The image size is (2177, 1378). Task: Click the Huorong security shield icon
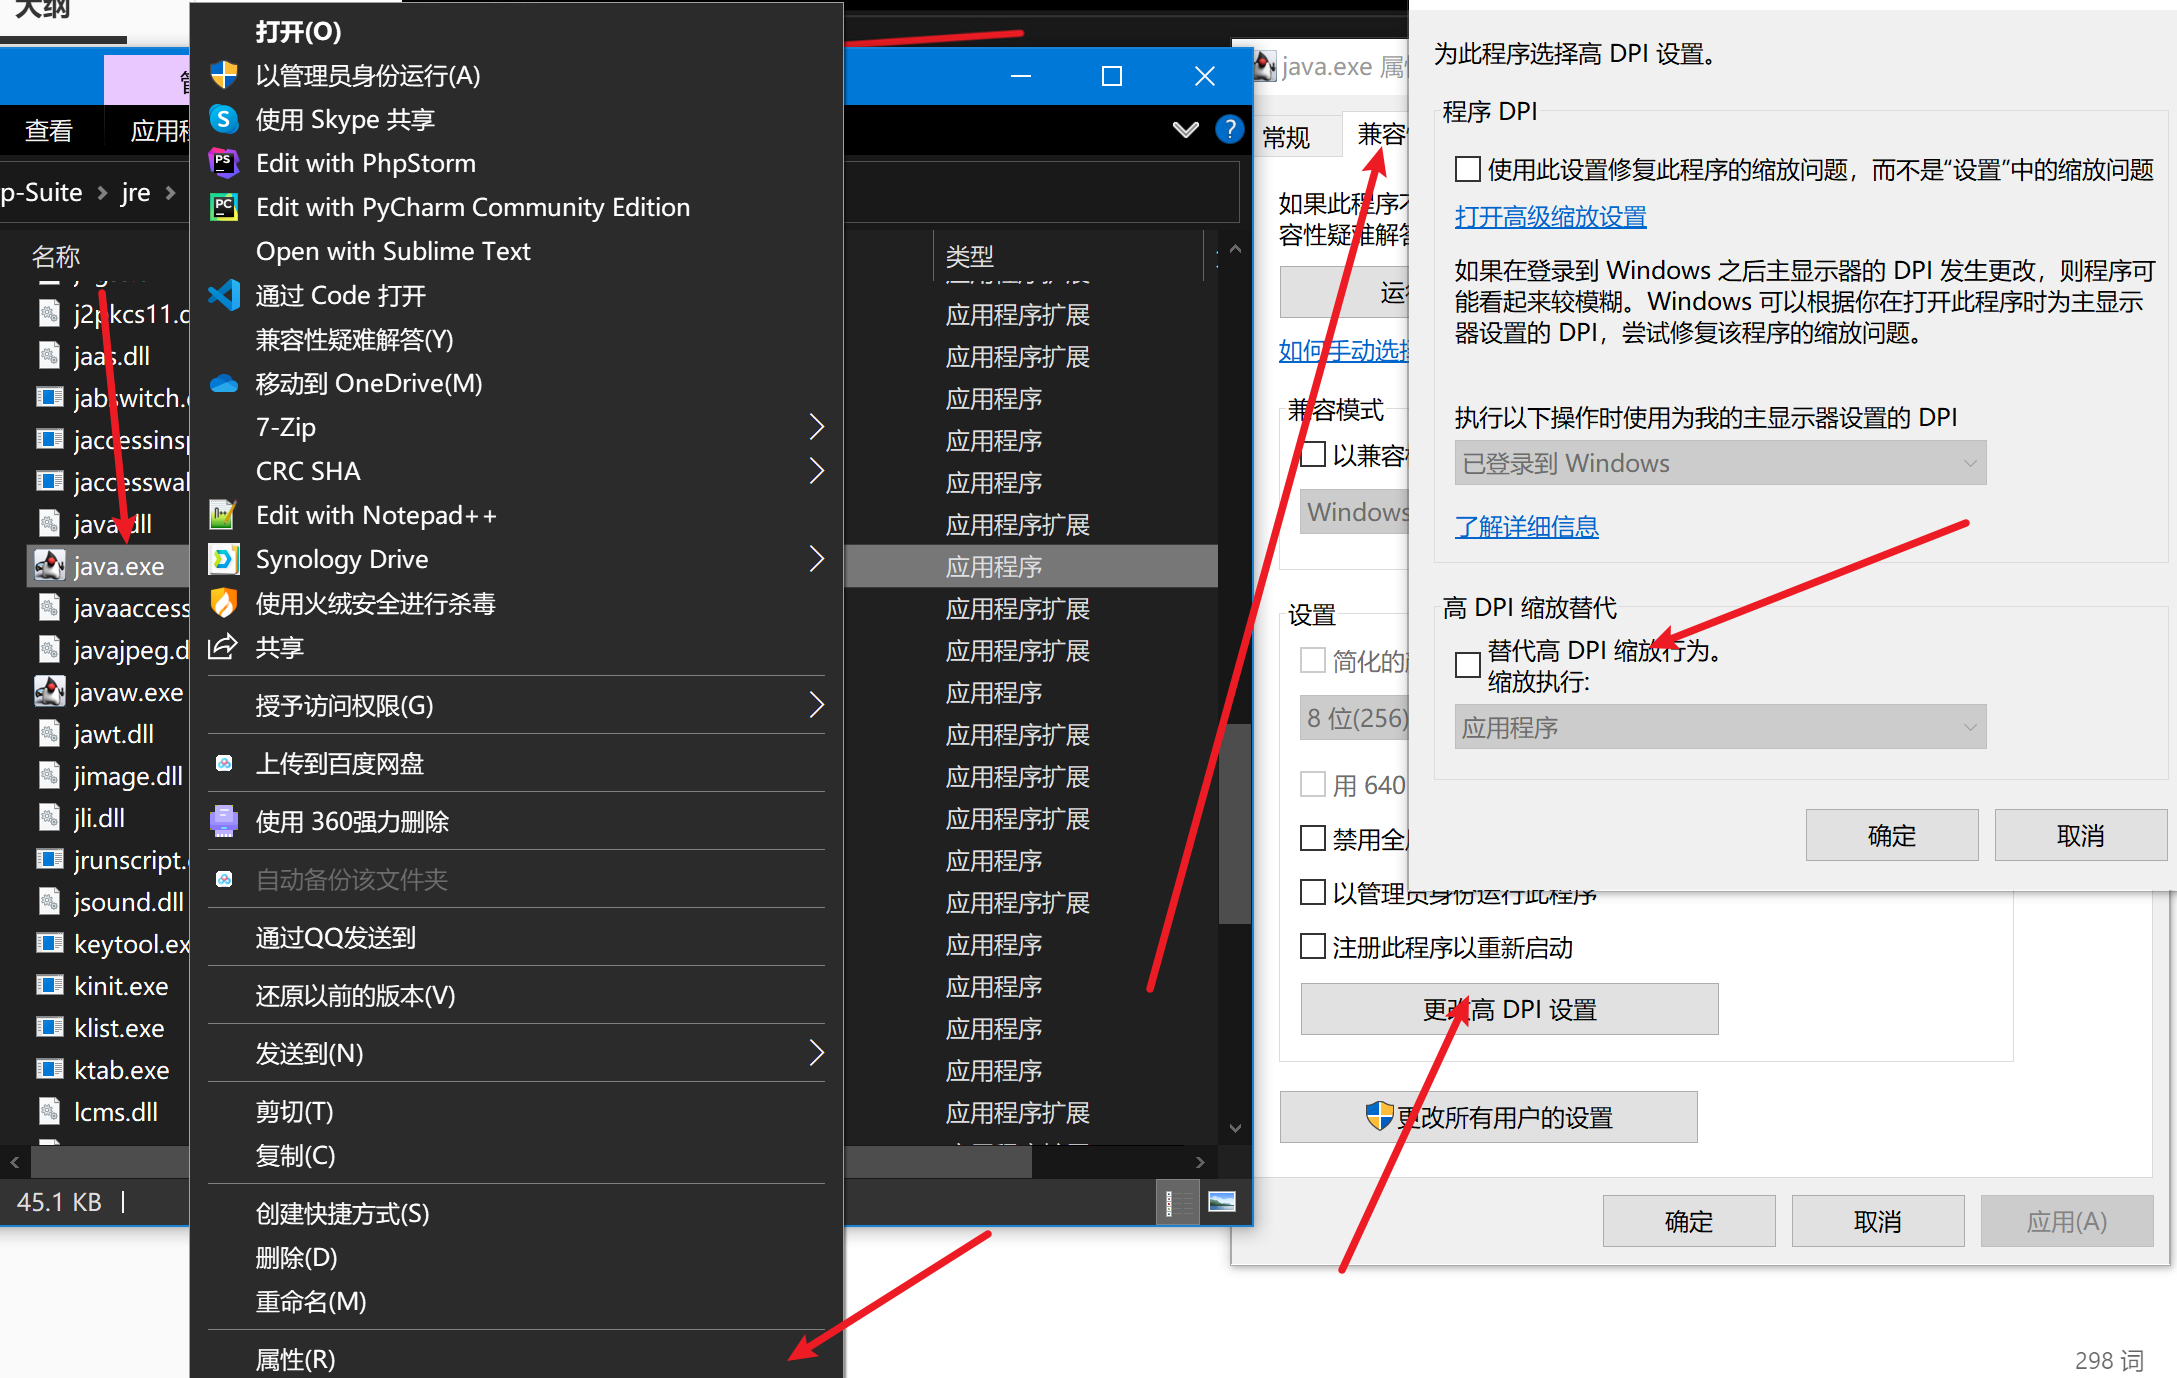(x=224, y=603)
